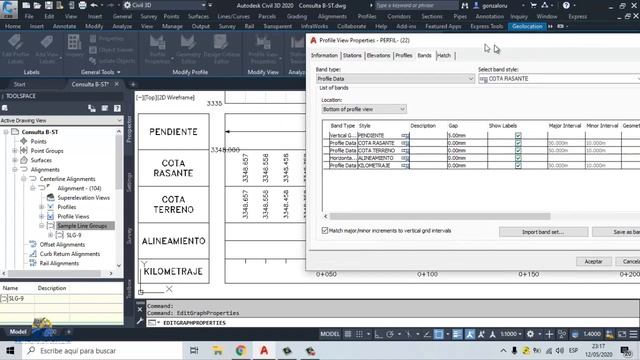Click the Save floppy disk icon
This screenshot has width=640, height=360.
pos(49,5)
